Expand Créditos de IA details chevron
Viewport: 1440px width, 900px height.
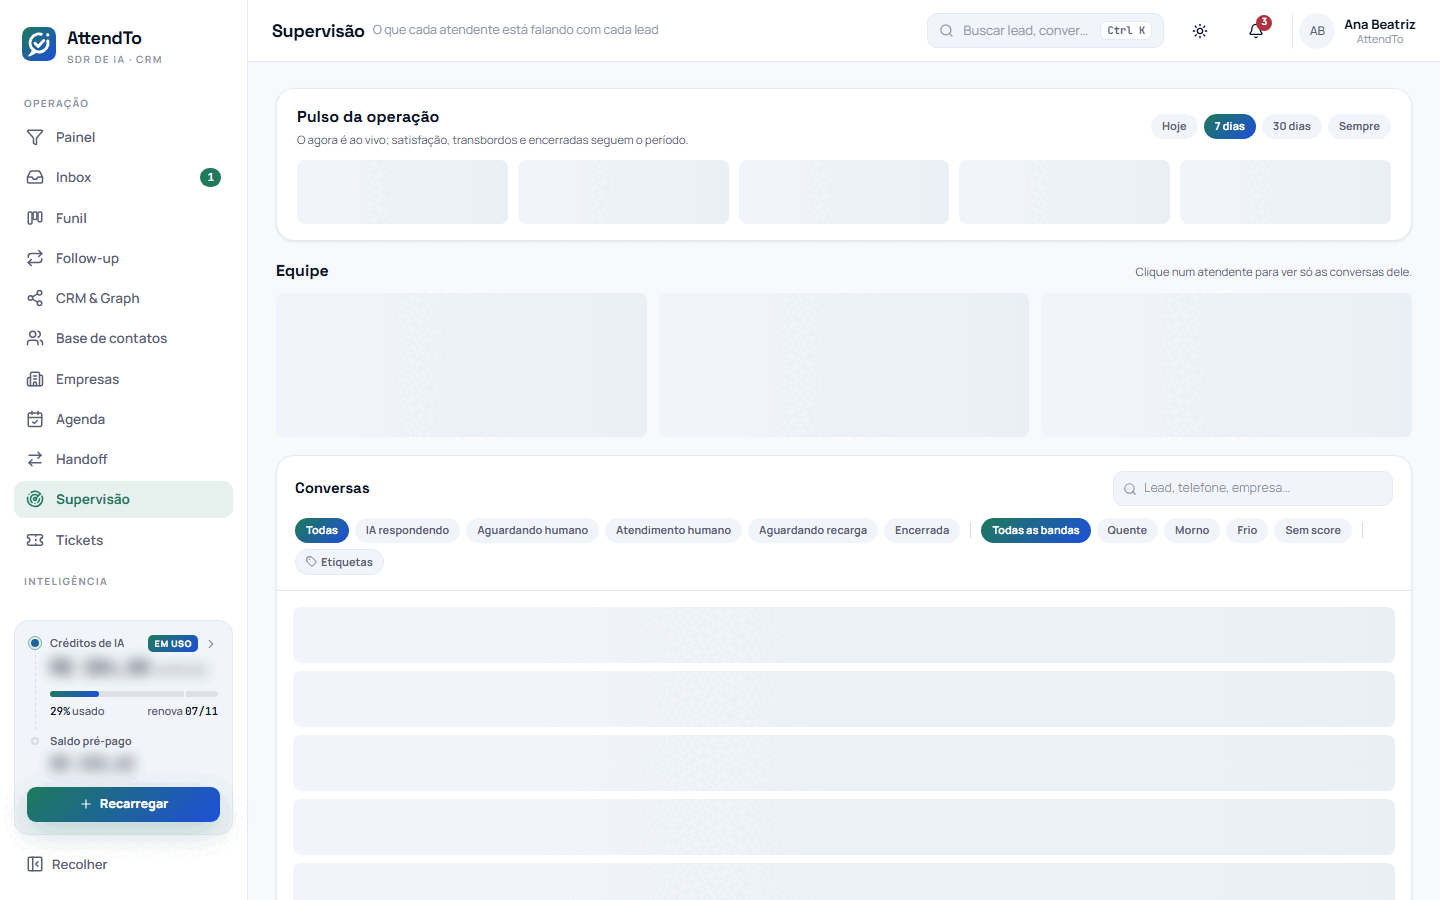pos(211,644)
